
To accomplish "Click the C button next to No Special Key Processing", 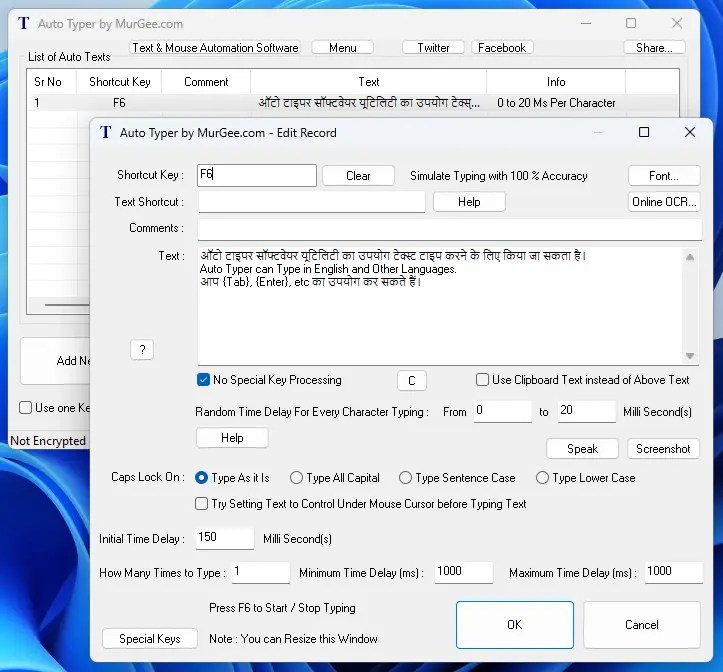I will (x=412, y=381).
